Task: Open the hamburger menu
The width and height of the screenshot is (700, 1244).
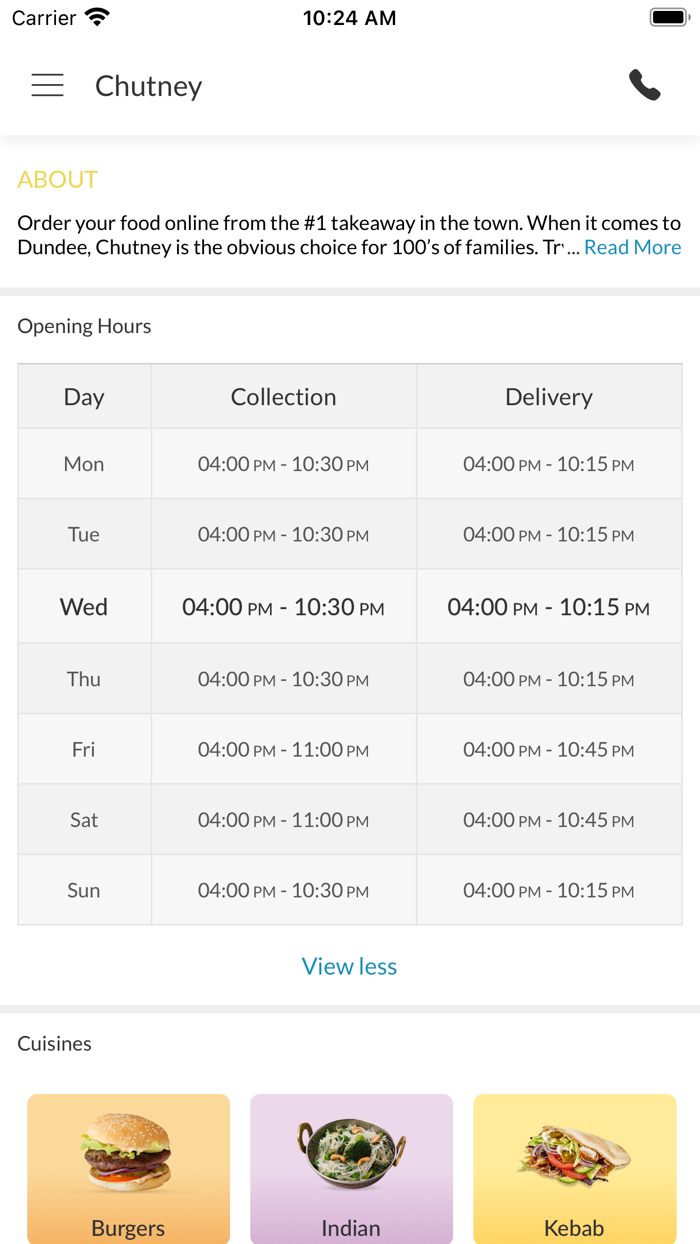Action: [x=47, y=86]
